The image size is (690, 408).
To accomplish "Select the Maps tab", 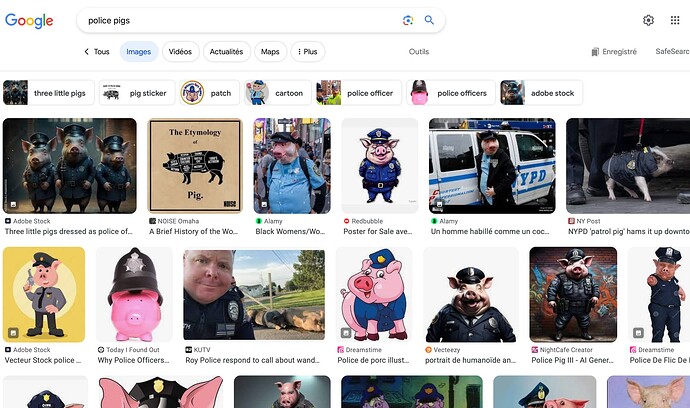I will coord(270,51).
